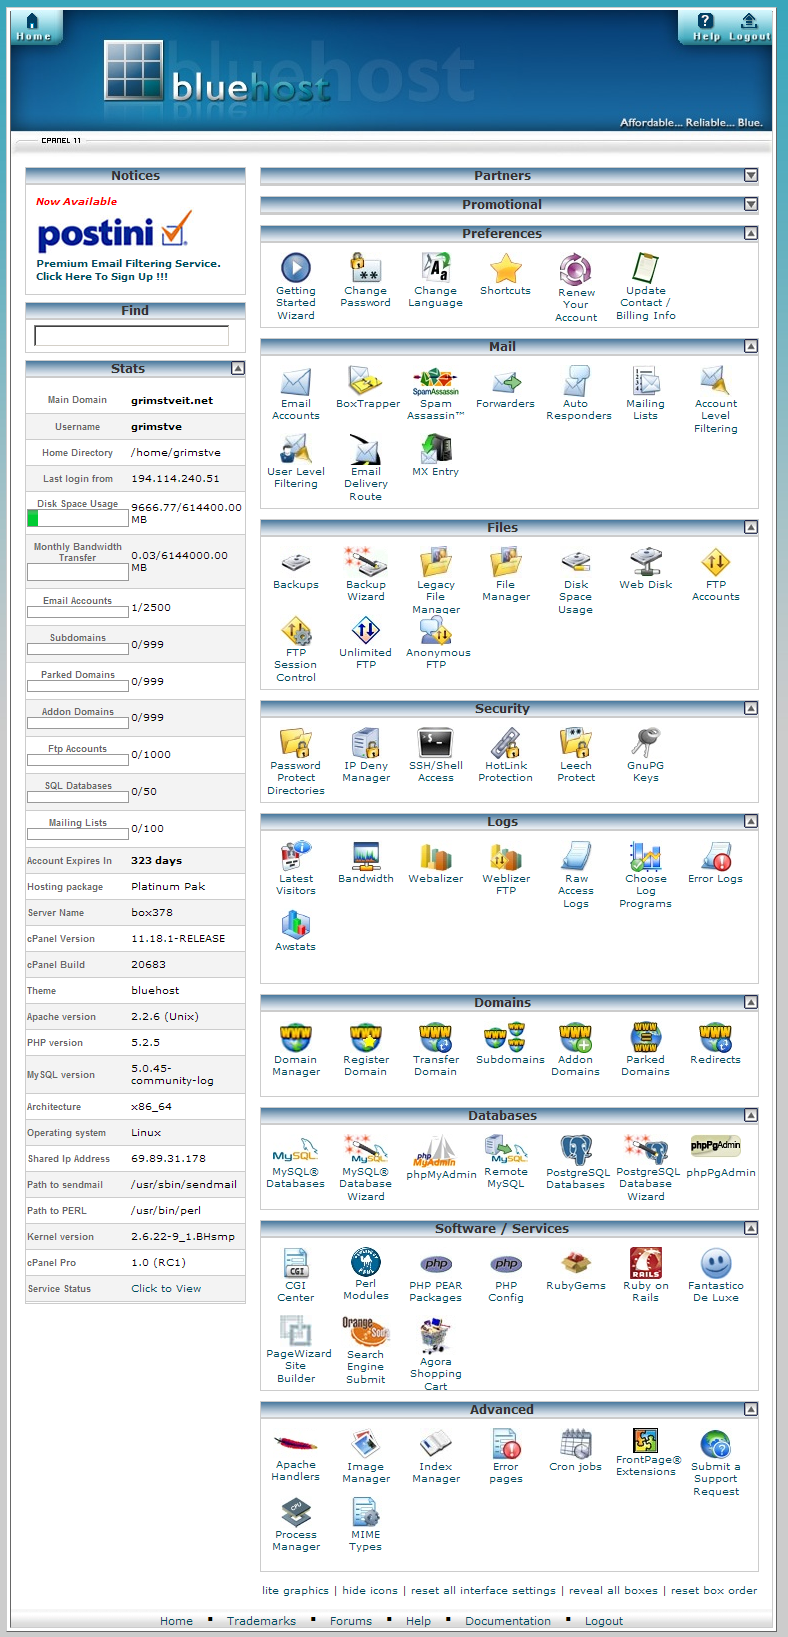Screen dimensions: 788x1637
Task: Open Web Disk
Action: point(645,569)
